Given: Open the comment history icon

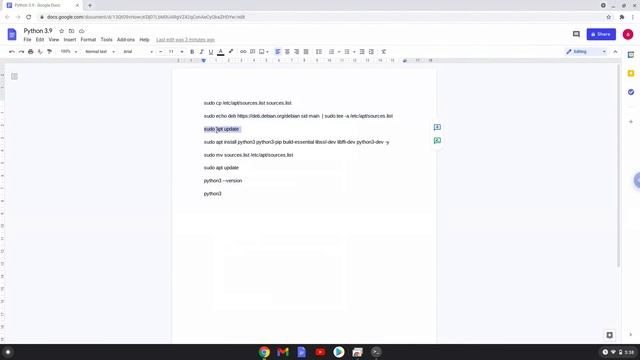Looking at the screenshot, I should pos(576,34).
